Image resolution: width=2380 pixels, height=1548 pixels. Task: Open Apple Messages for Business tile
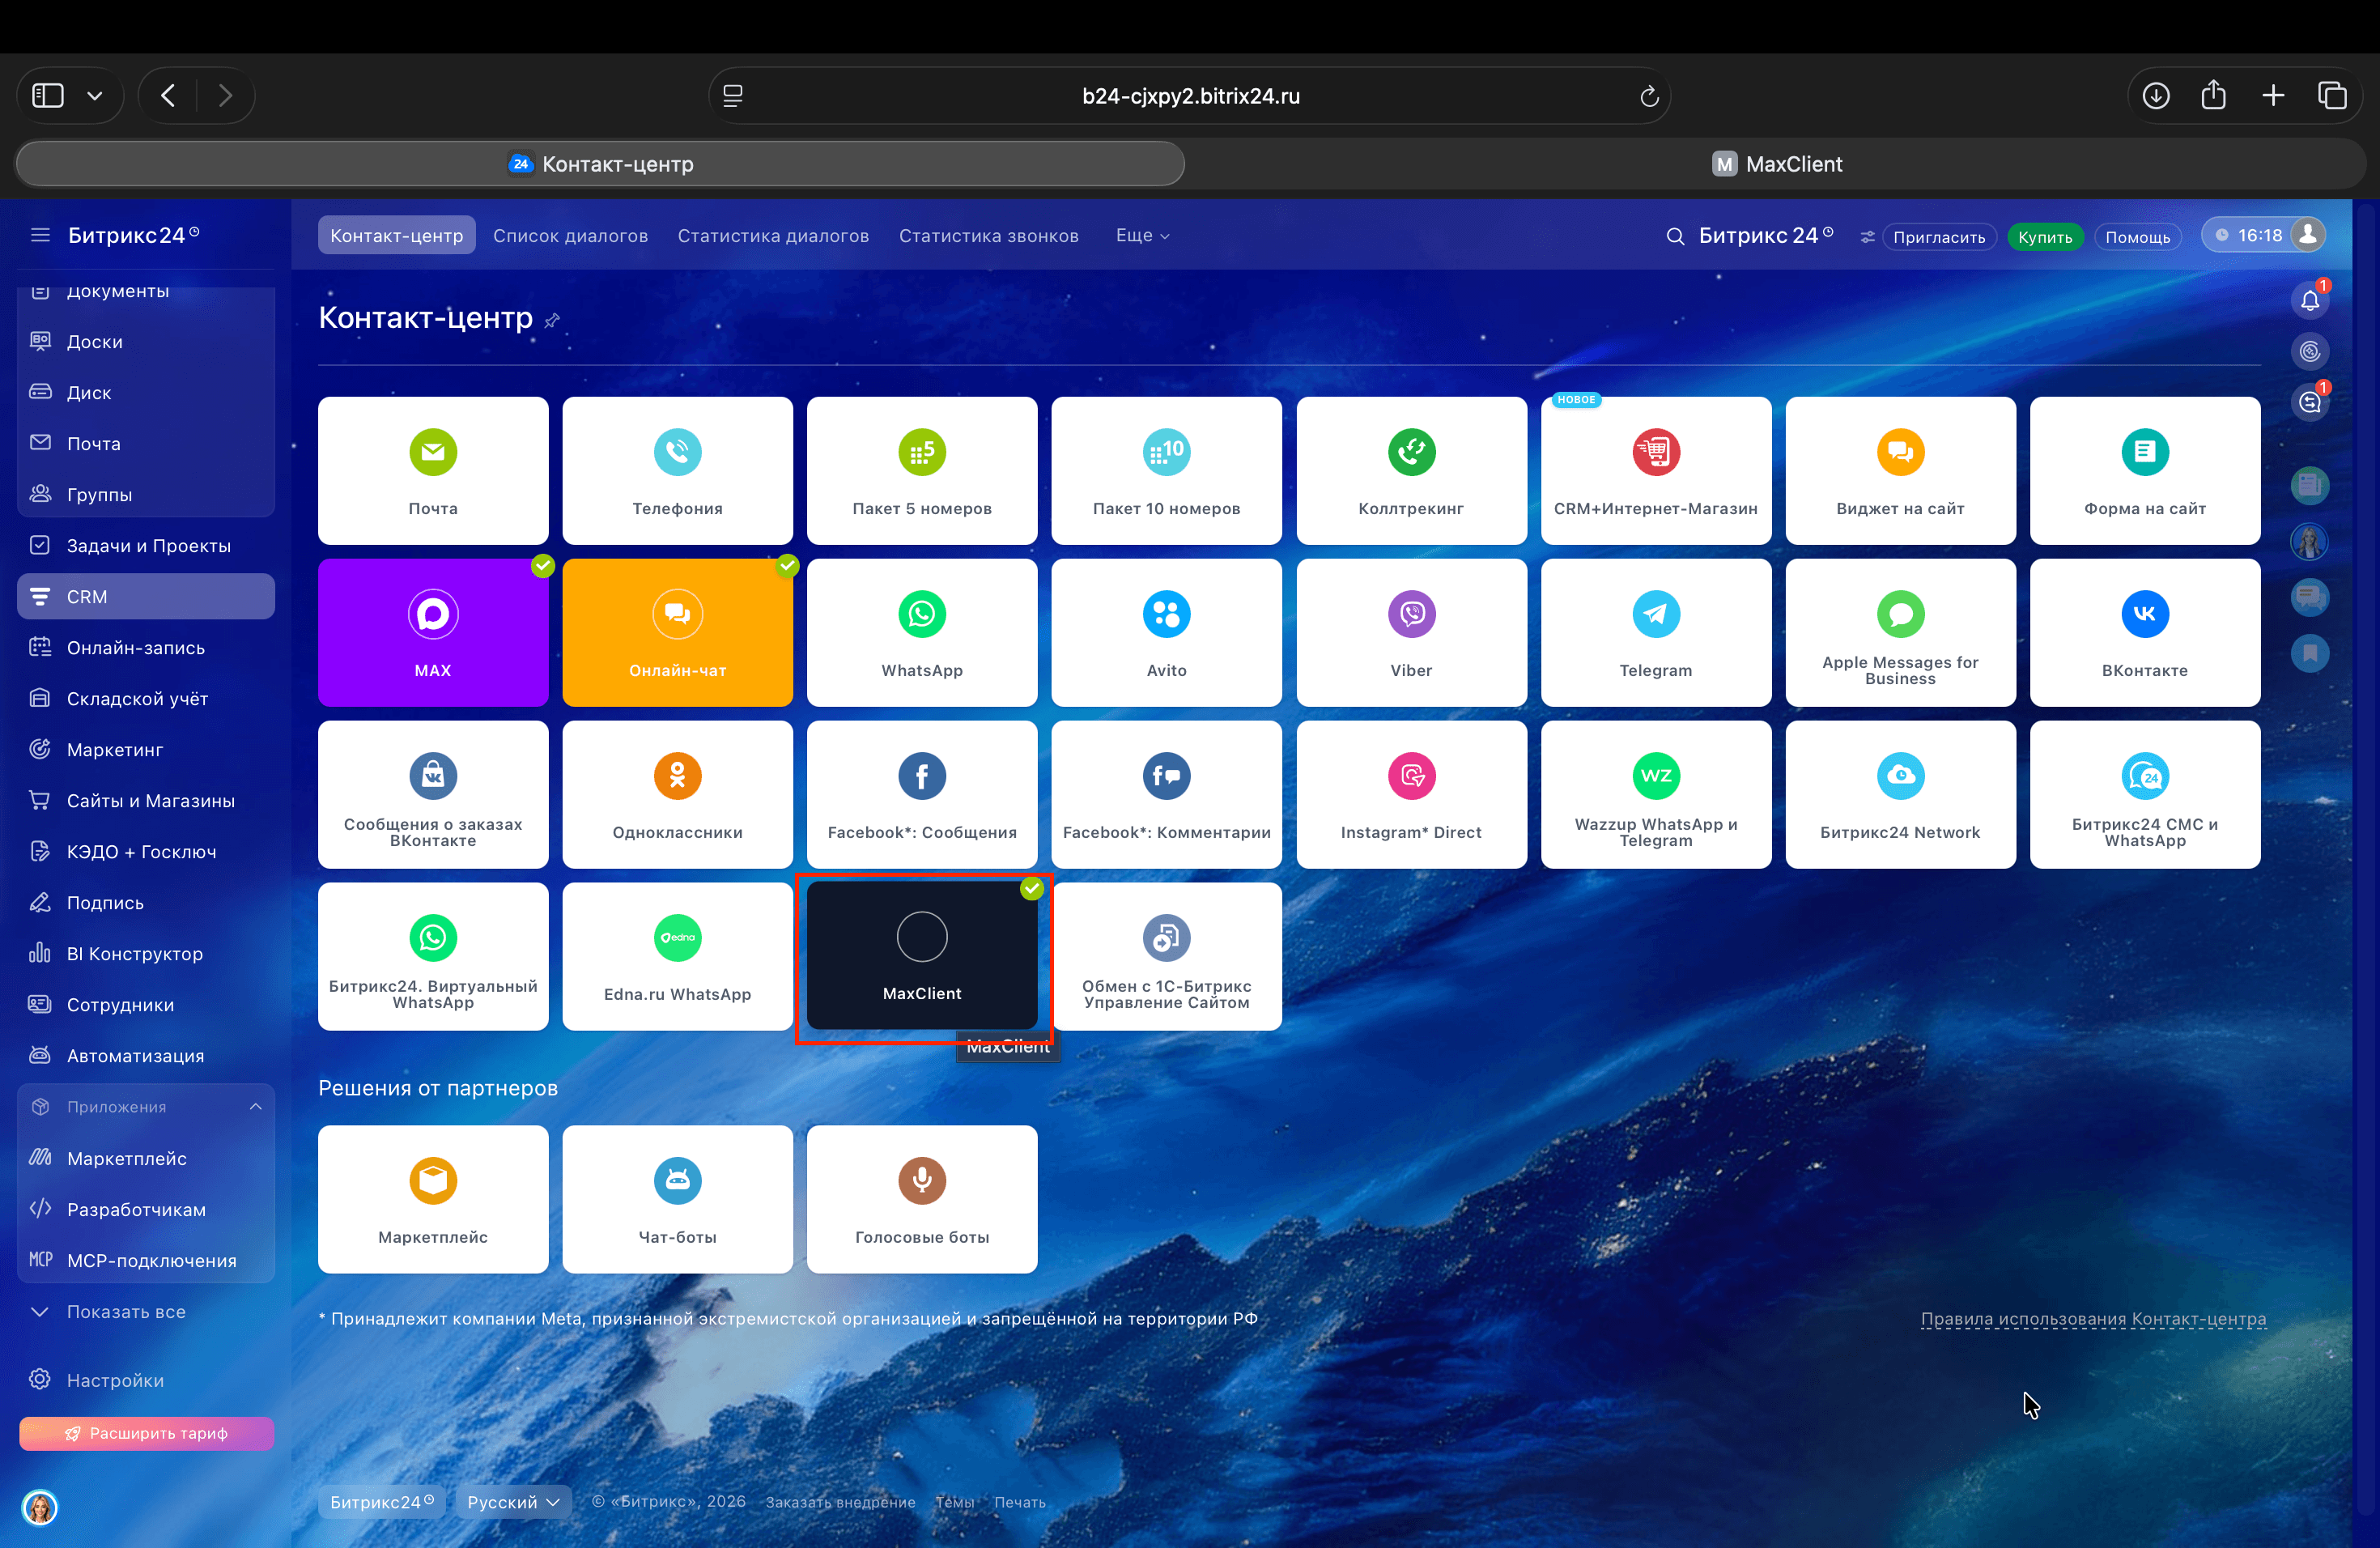click(x=1900, y=632)
